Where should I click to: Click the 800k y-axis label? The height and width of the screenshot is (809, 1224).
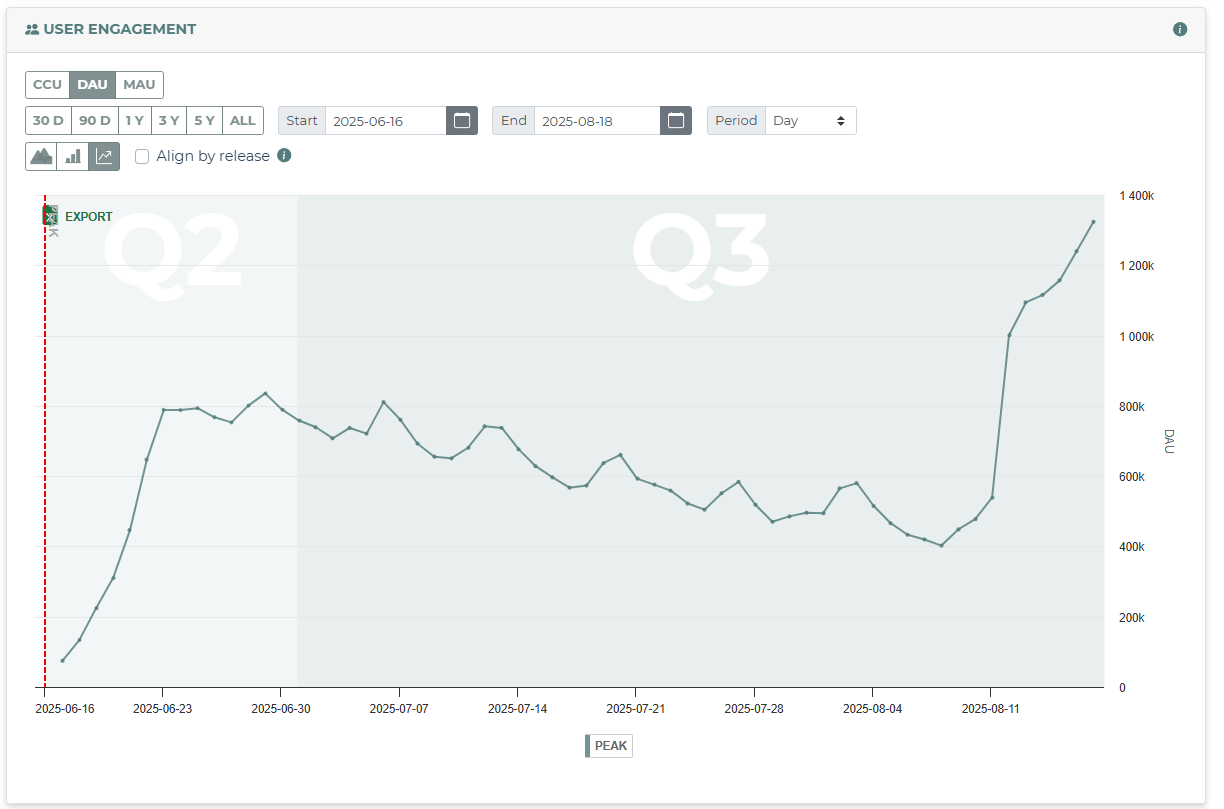coord(1132,407)
